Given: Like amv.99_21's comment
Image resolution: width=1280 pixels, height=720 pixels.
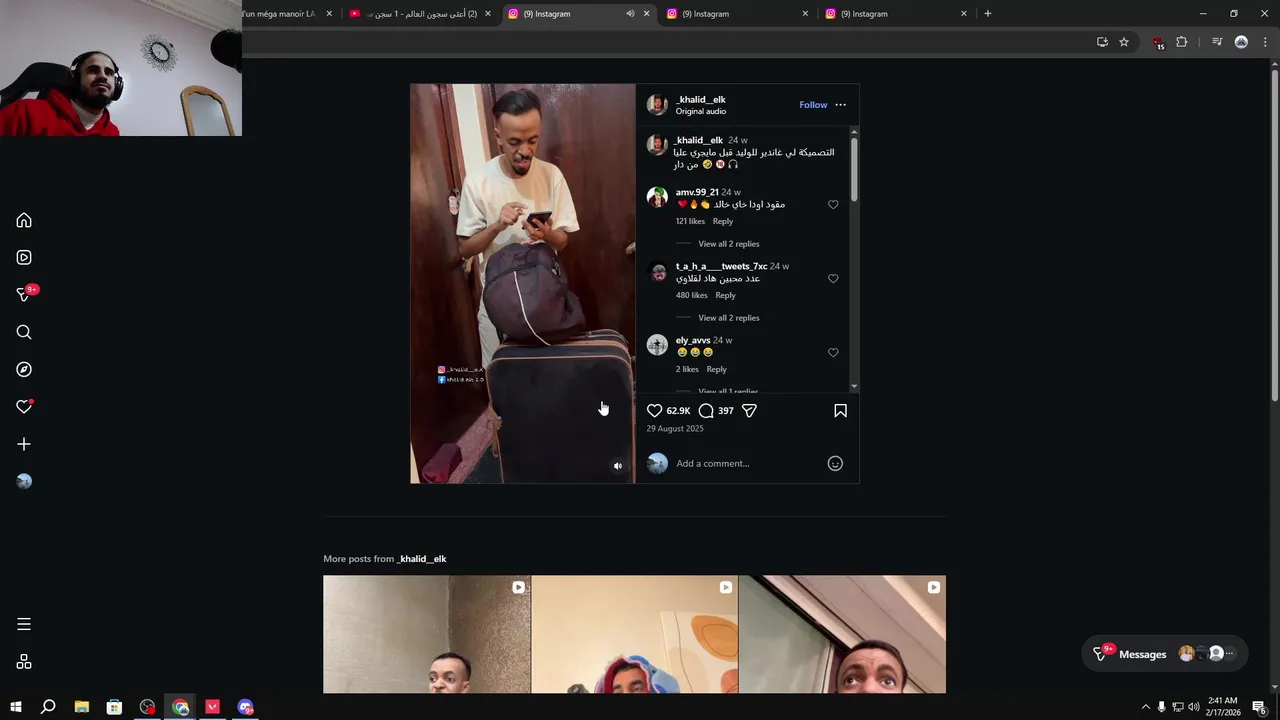Looking at the screenshot, I should pos(833,204).
